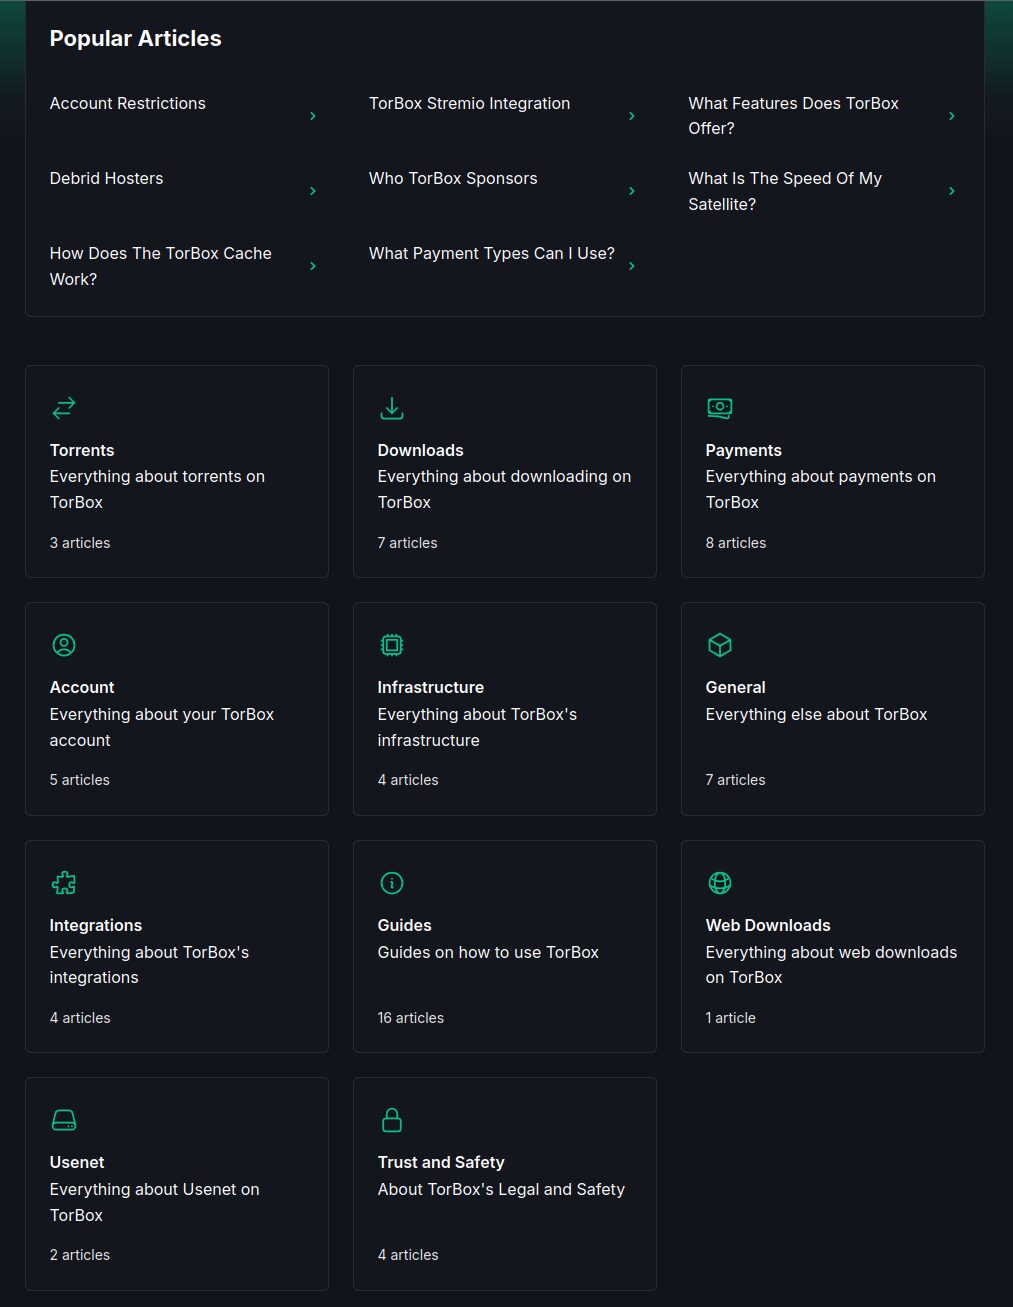Open the Debrid Hosters article
The height and width of the screenshot is (1307, 1013).
(107, 178)
